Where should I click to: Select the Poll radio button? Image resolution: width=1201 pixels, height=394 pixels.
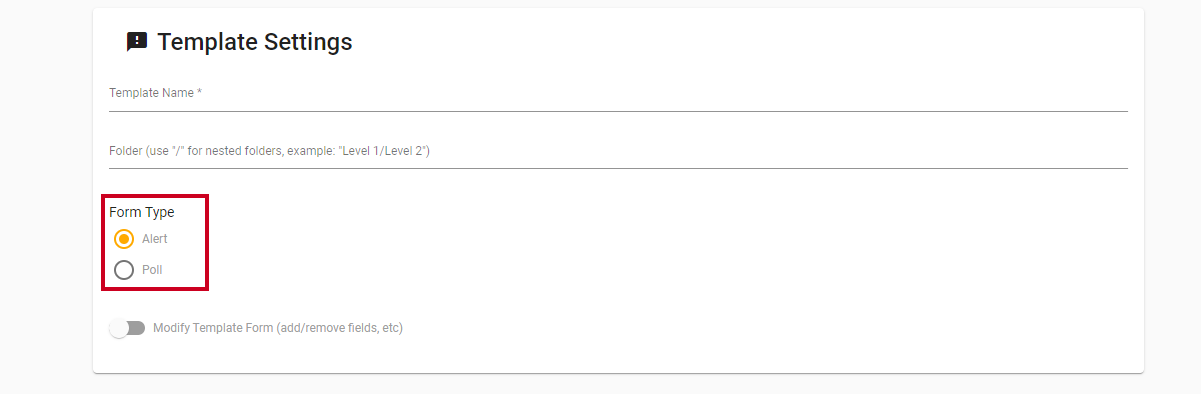pyautogui.click(x=124, y=270)
